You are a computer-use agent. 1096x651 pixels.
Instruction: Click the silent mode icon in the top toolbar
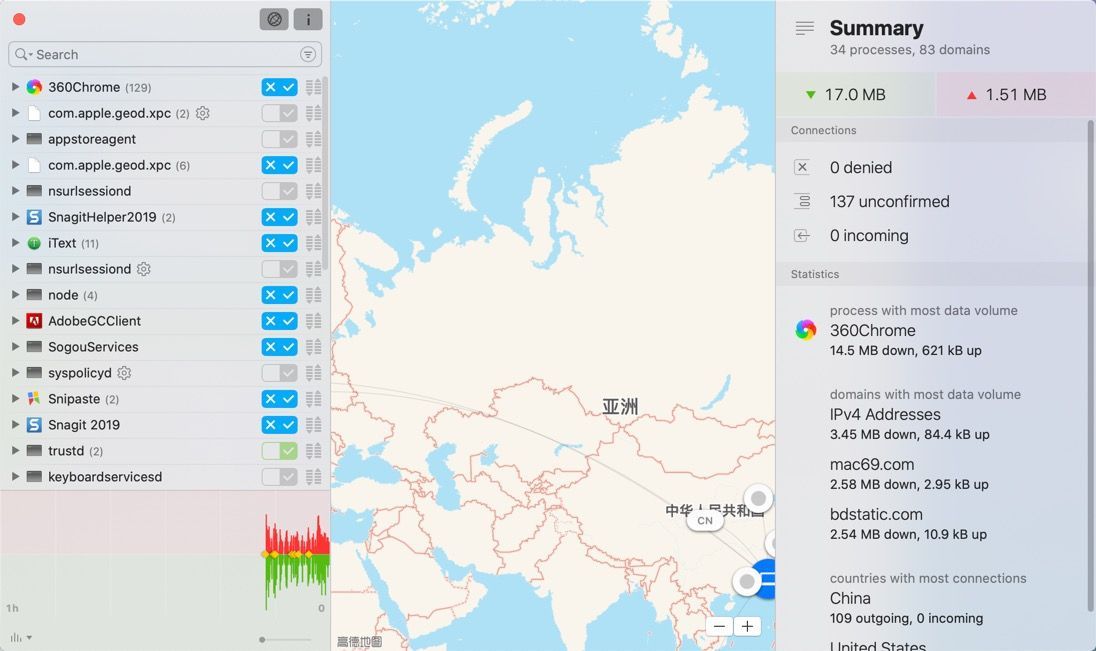click(274, 20)
